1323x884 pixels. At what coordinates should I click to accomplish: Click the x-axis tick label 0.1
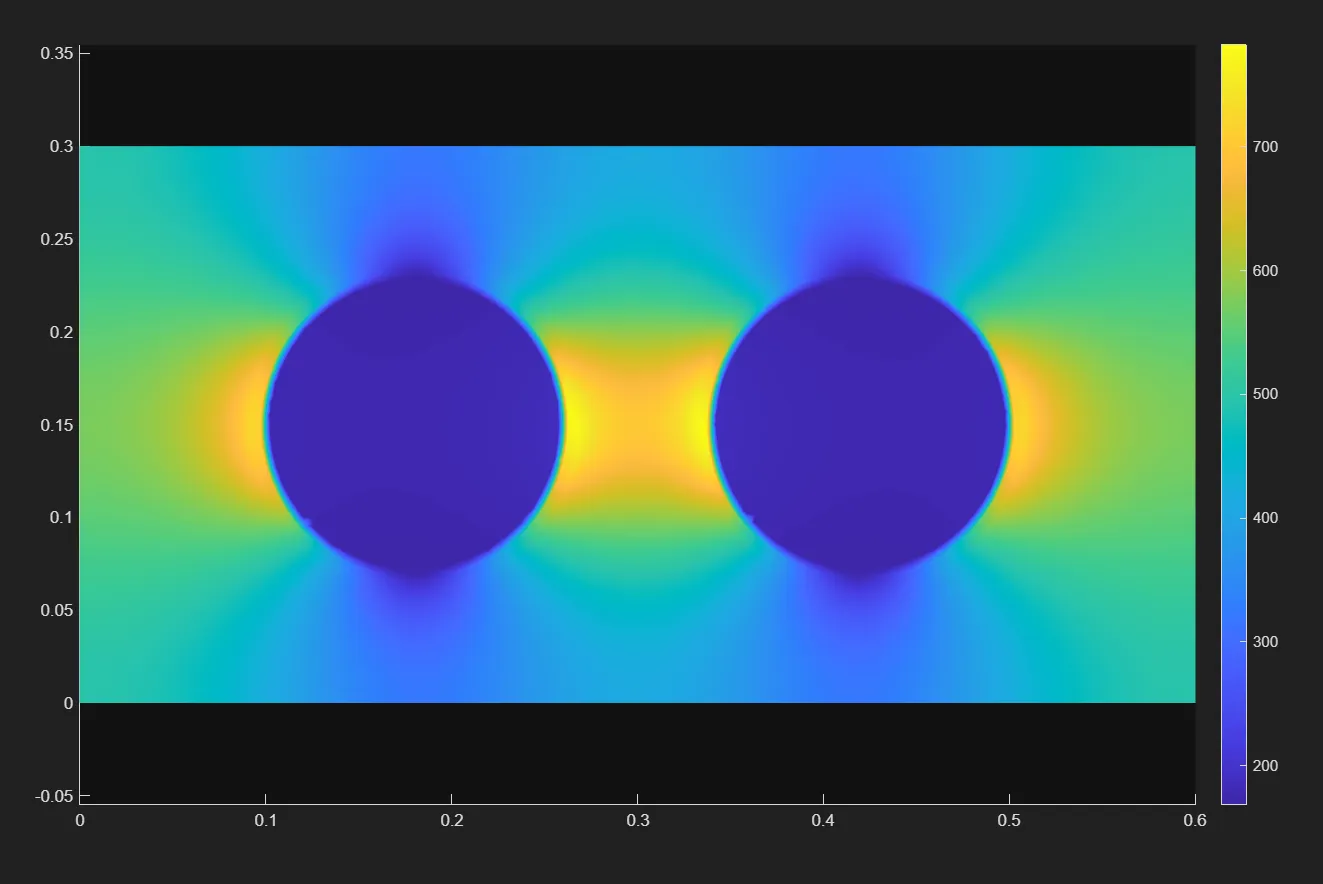pyautogui.click(x=265, y=821)
